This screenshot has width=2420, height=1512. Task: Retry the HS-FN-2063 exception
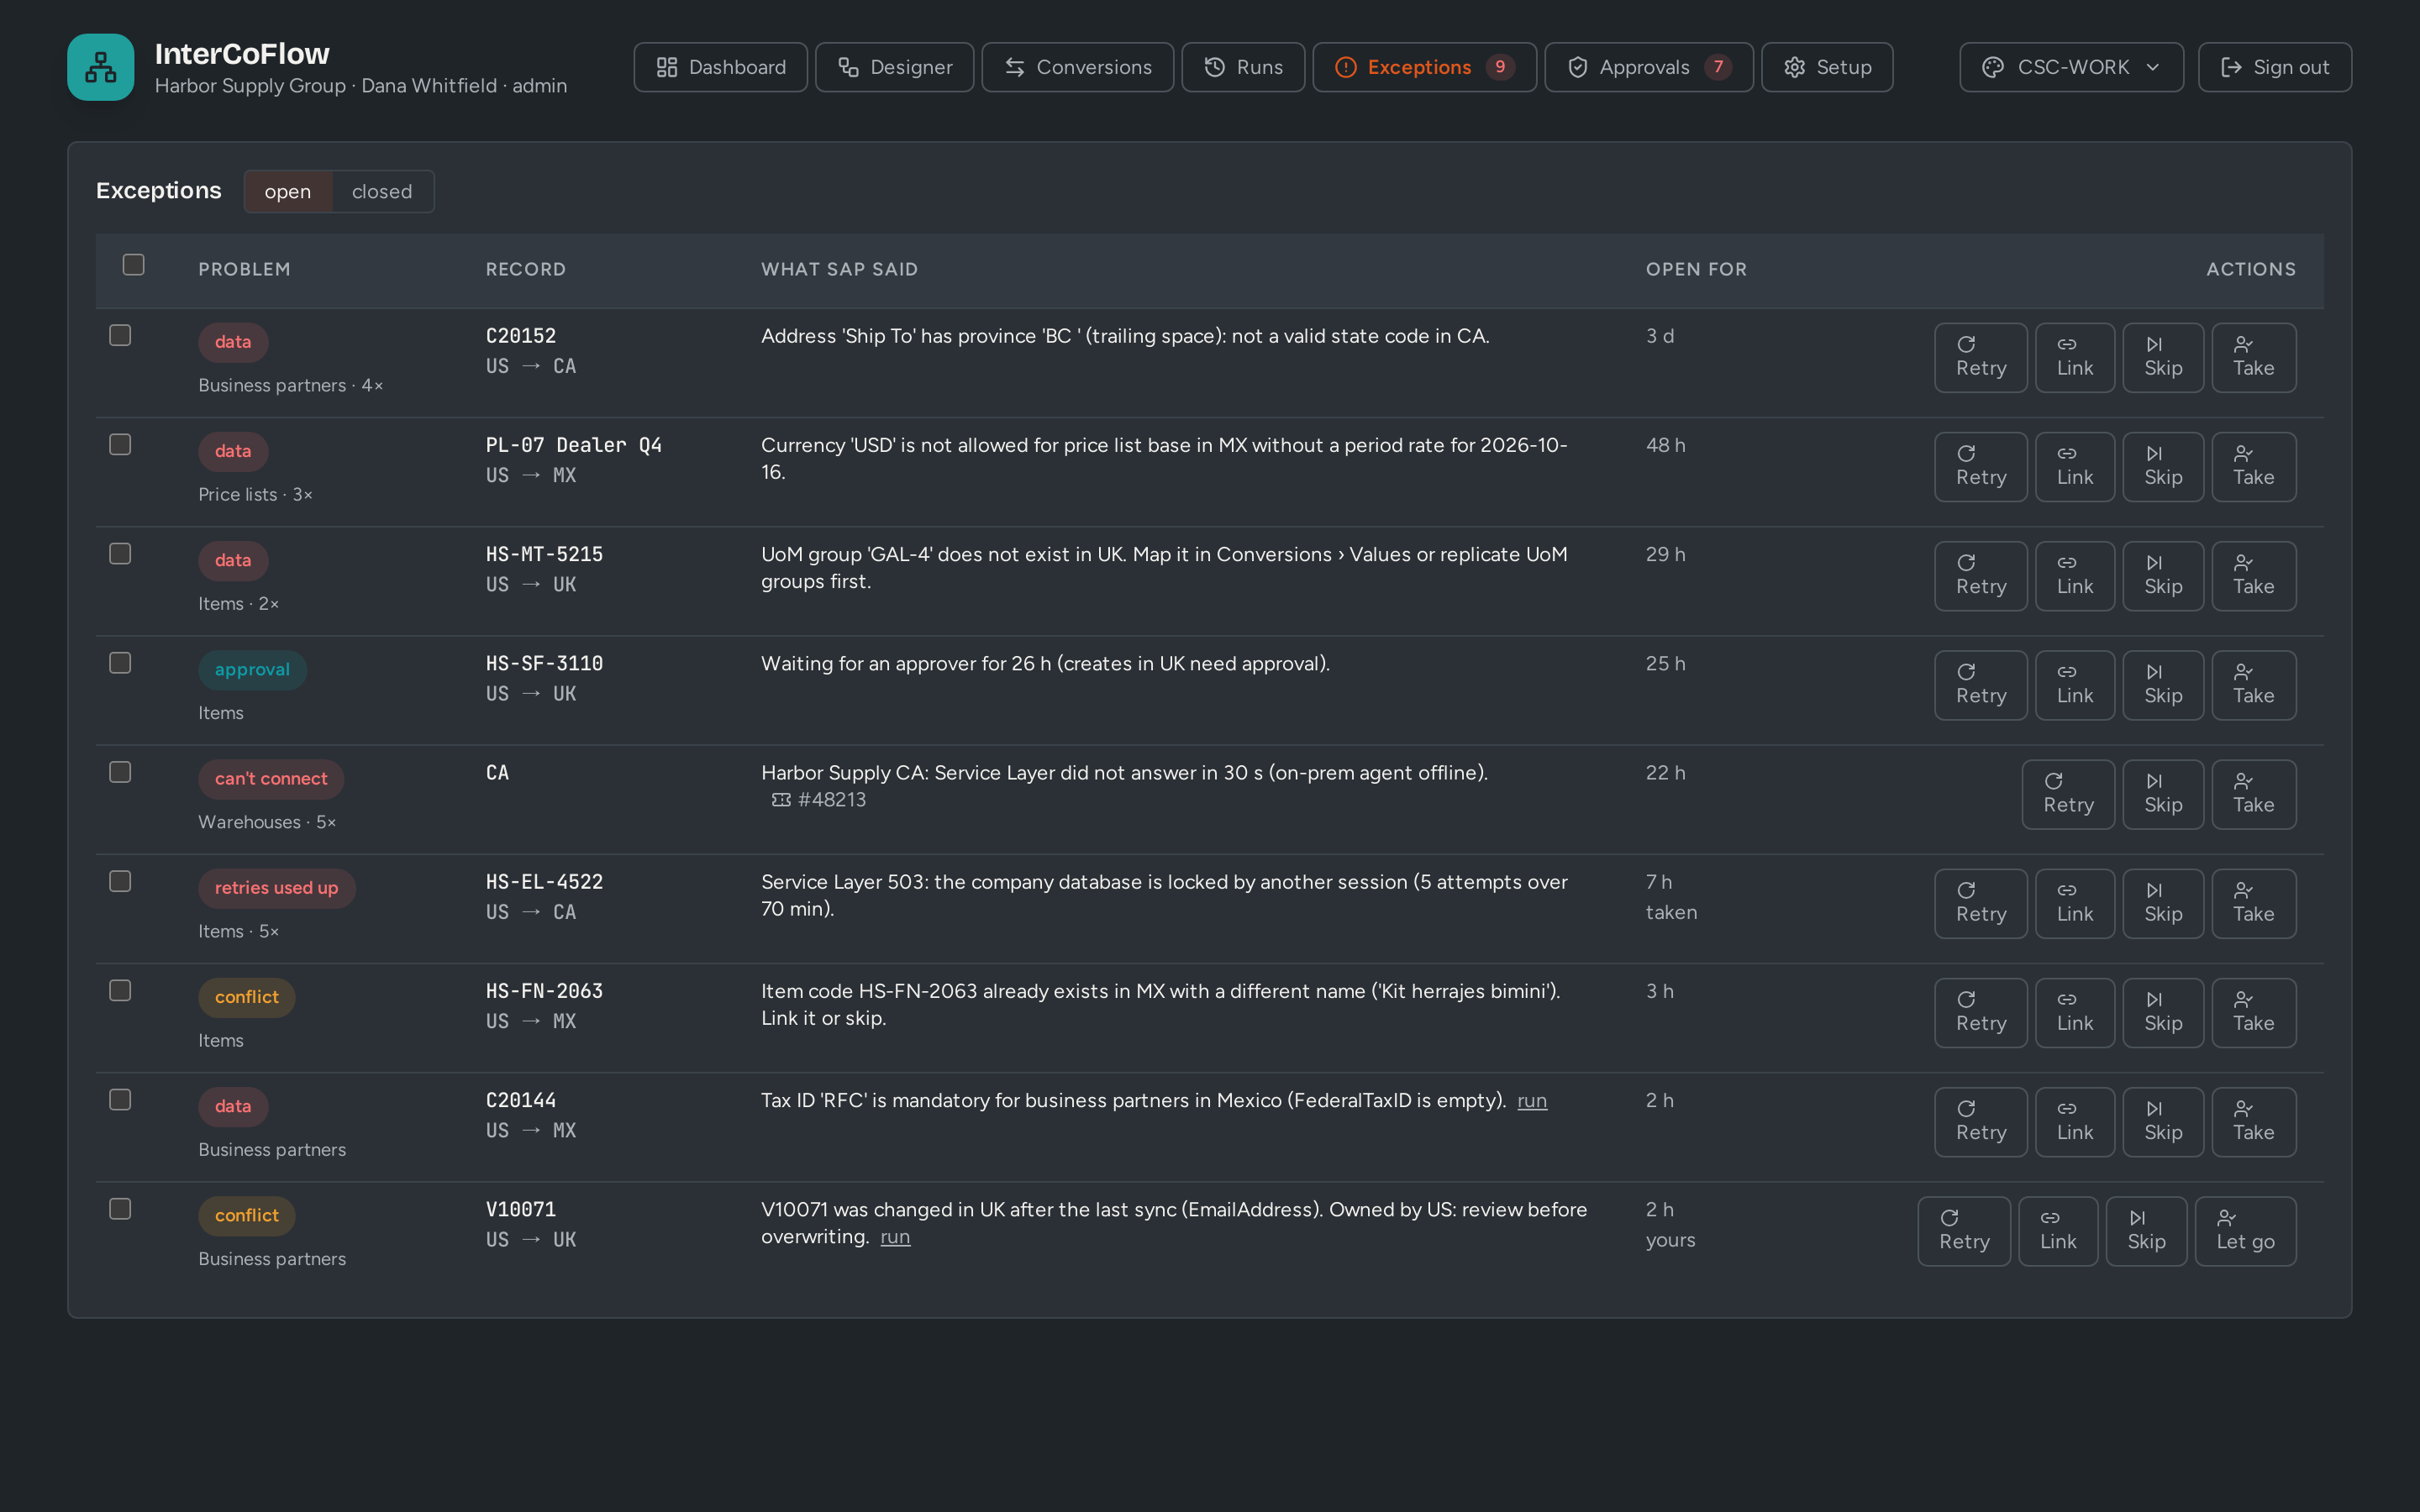coord(1980,1012)
